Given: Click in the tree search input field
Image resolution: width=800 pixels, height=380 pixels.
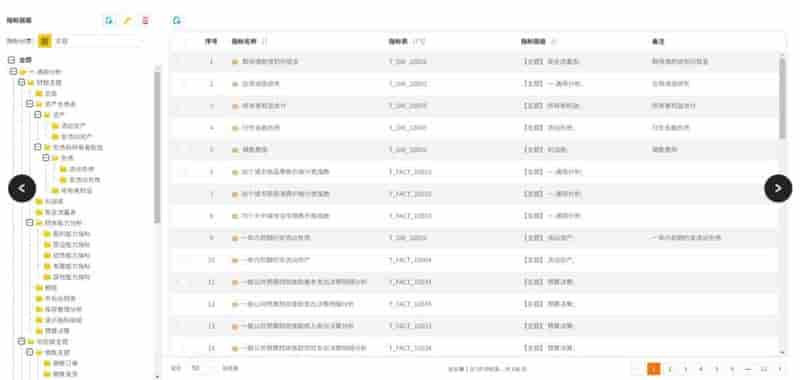Looking at the screenshot, I should [x=97, y=41].
